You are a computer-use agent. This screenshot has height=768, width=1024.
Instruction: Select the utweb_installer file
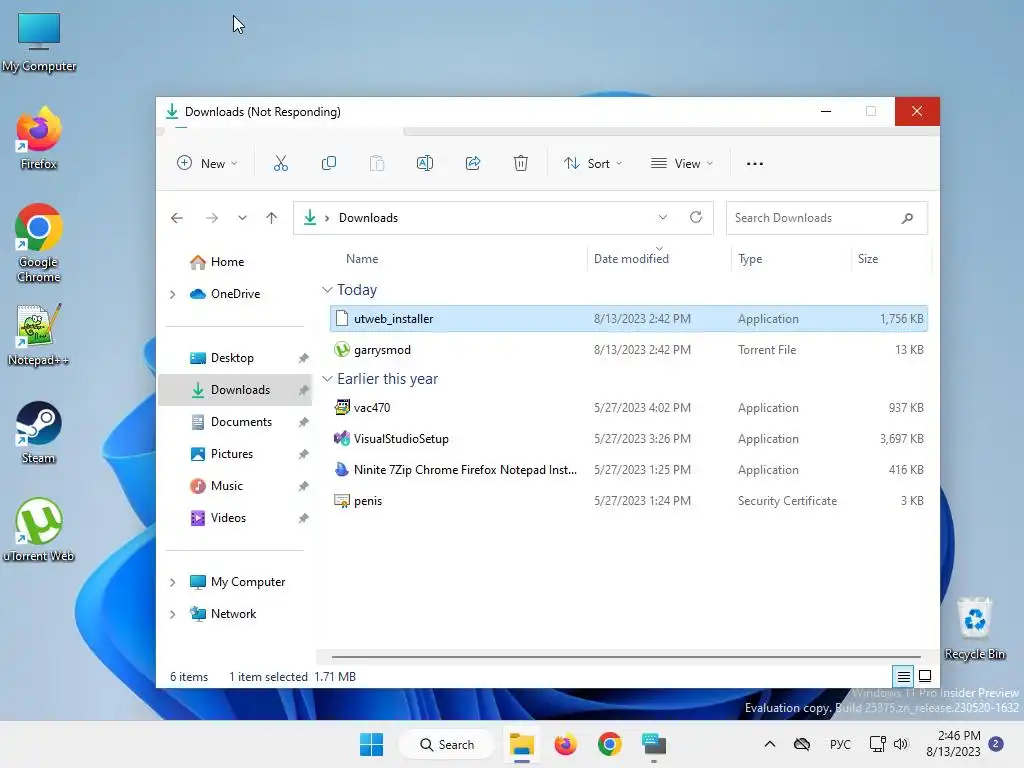[x=629, y=319]
